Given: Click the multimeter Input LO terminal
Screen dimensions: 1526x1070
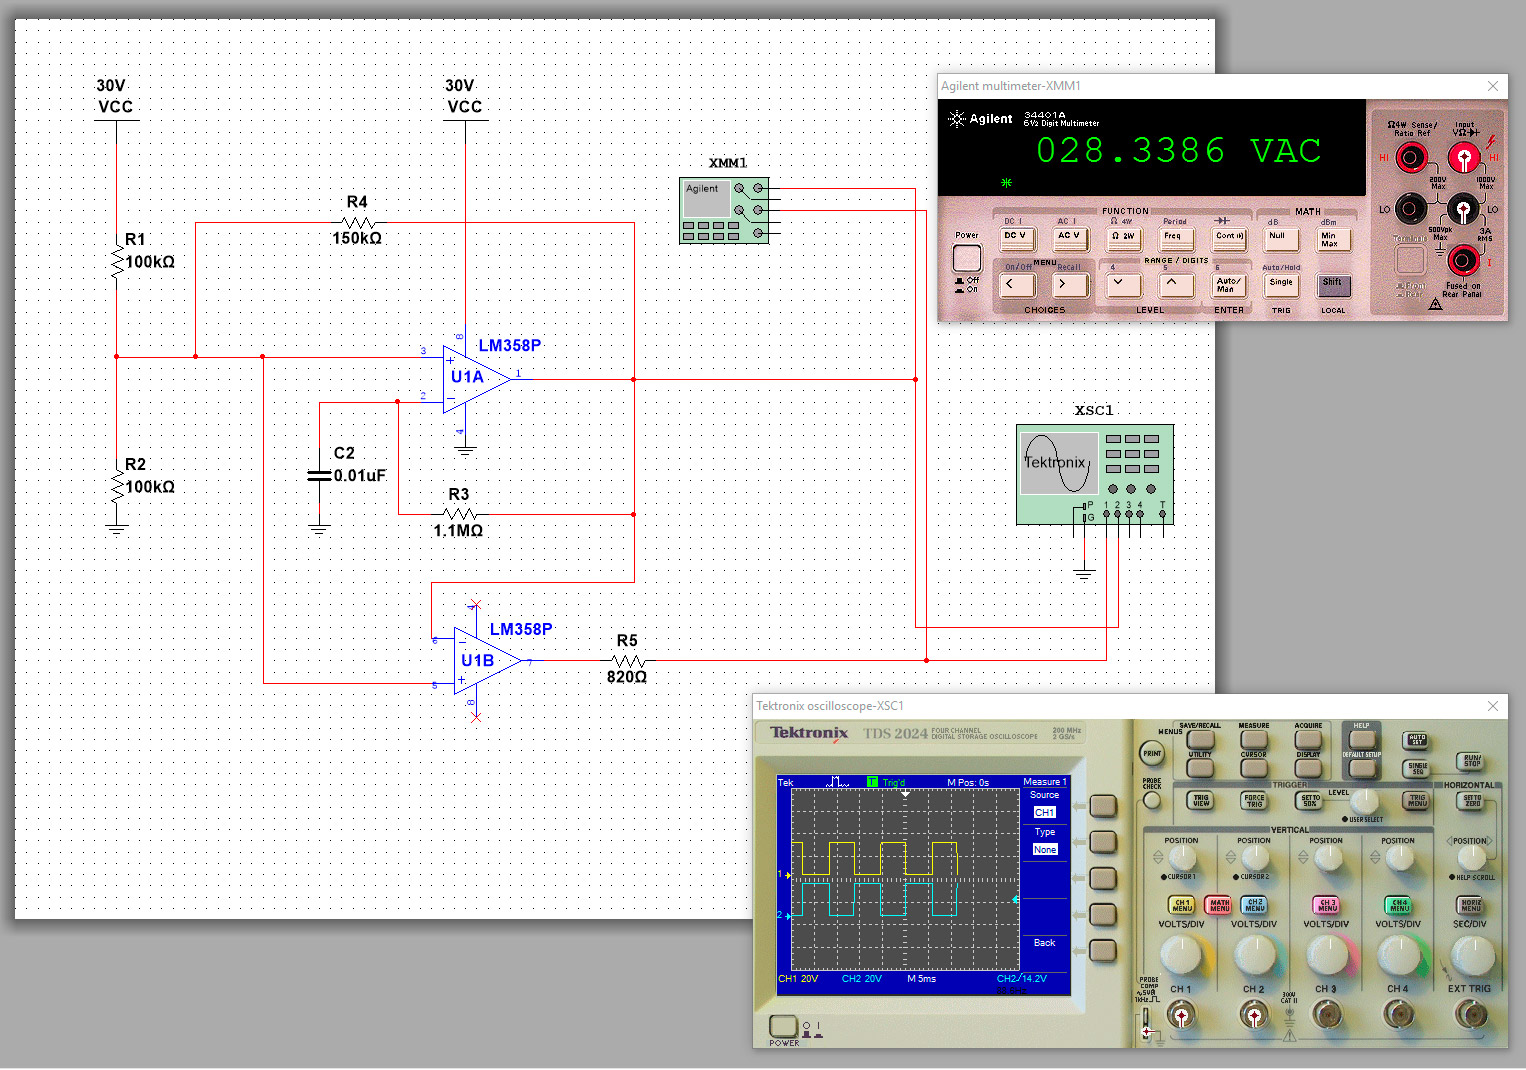Looking at the screenshot, I should (1464, 210).
